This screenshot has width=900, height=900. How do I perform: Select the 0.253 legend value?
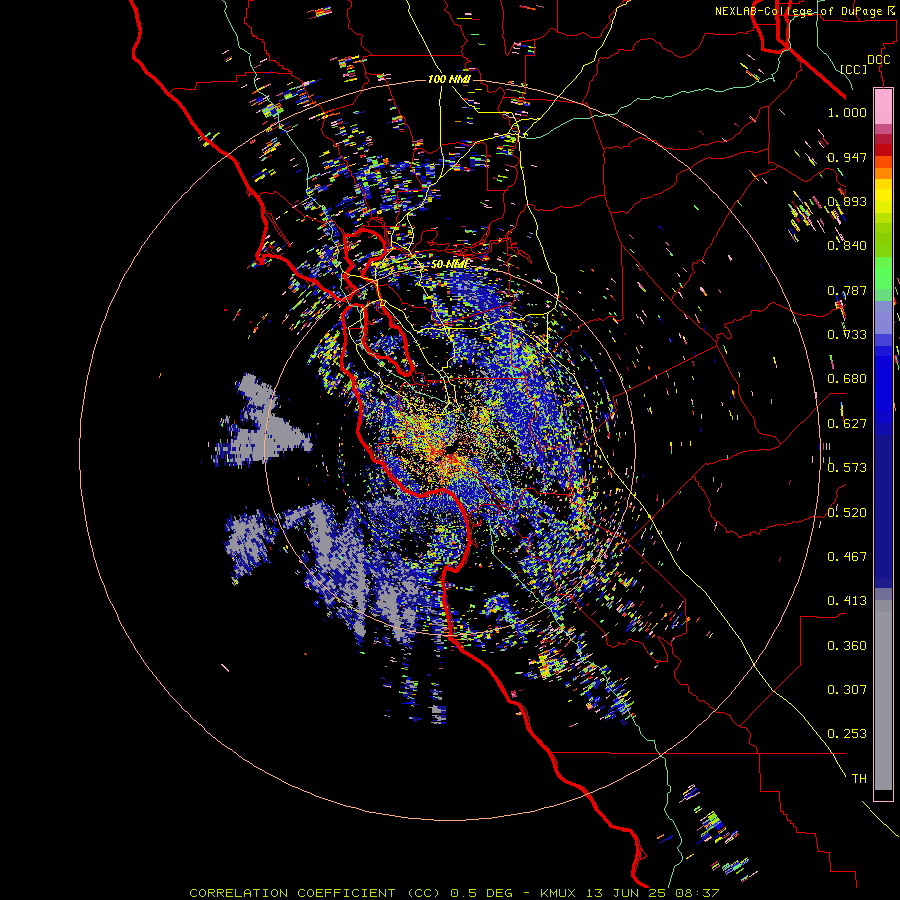847,734
